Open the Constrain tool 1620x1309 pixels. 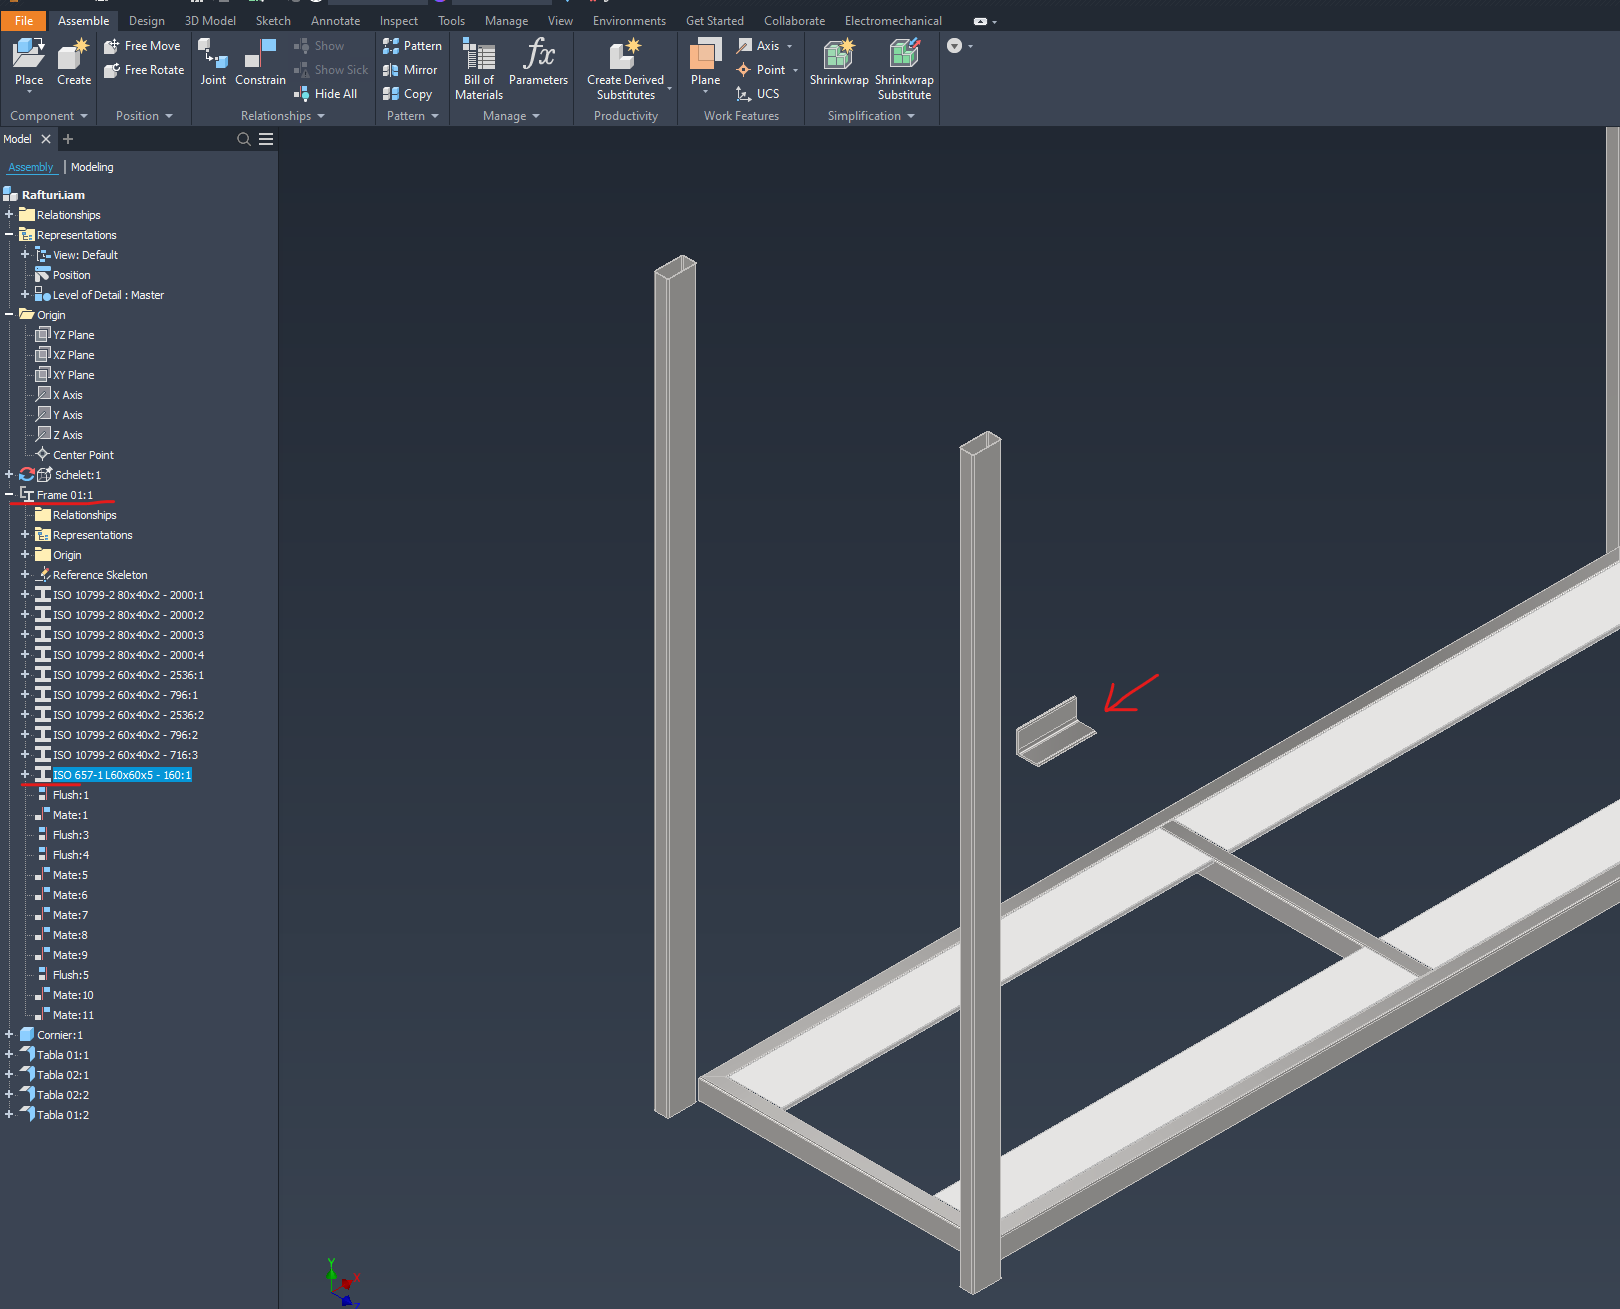[259, 60]
